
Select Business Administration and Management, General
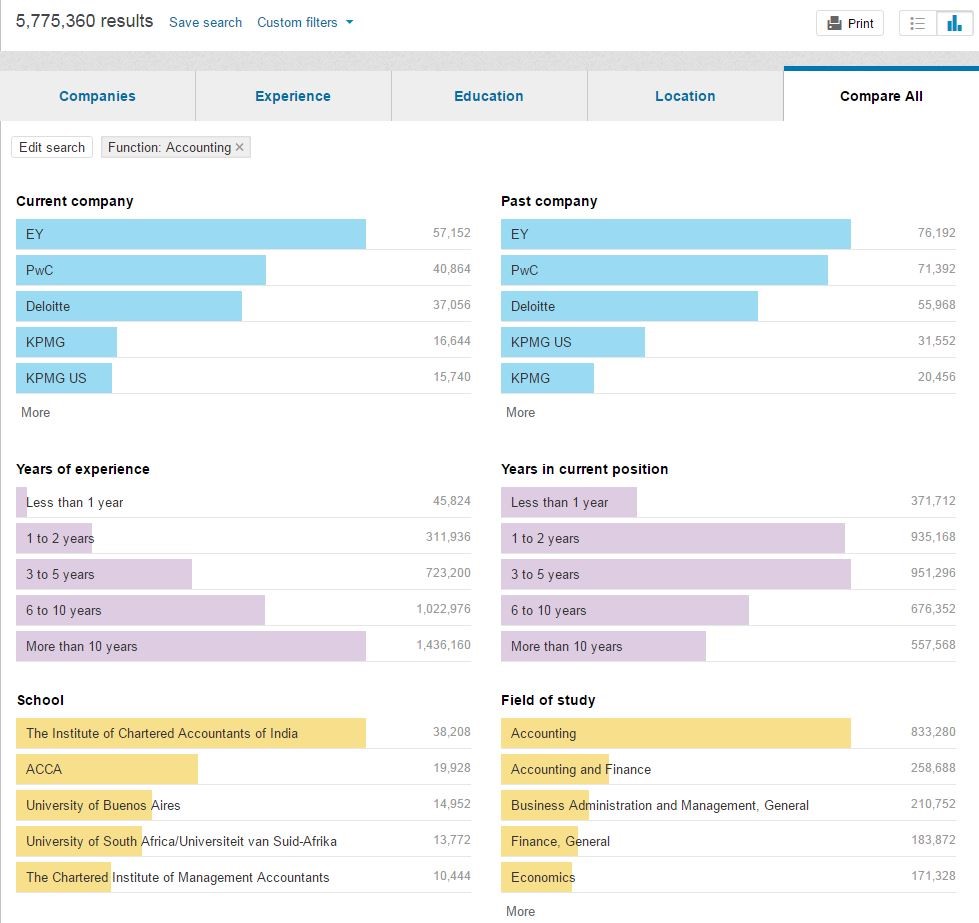728,806
